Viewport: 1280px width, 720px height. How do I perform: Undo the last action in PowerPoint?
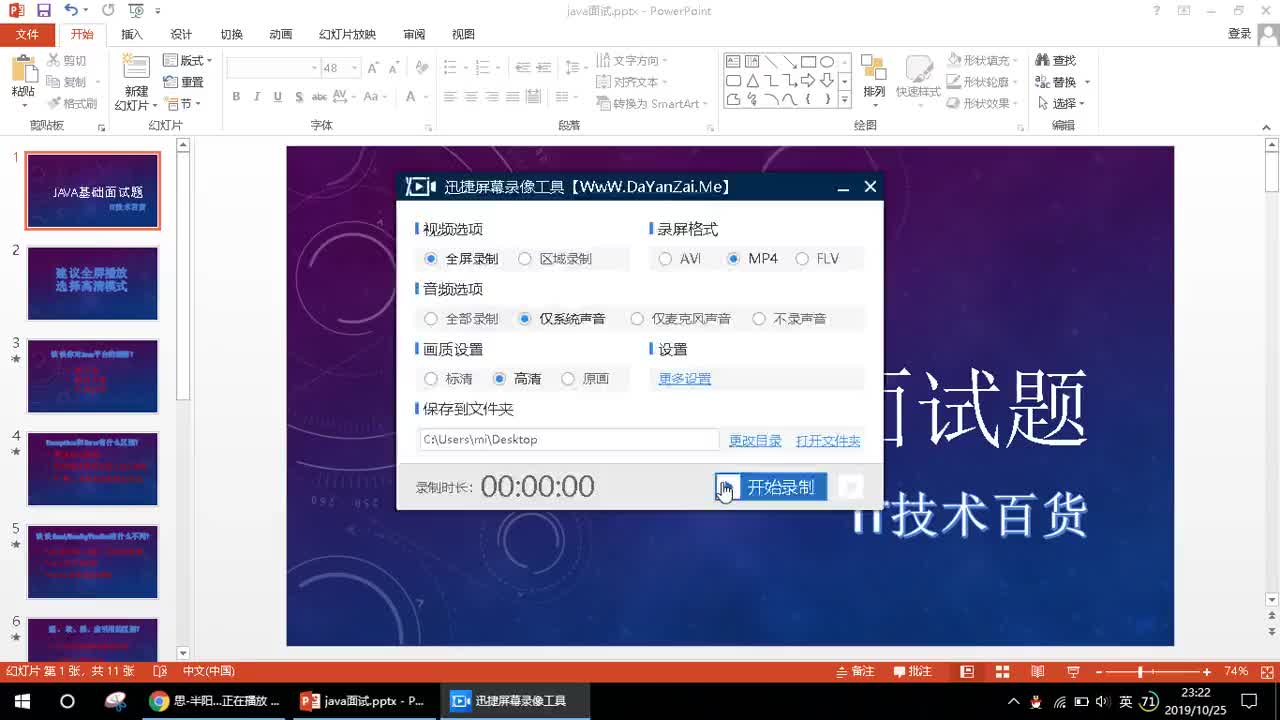(70, 10)
